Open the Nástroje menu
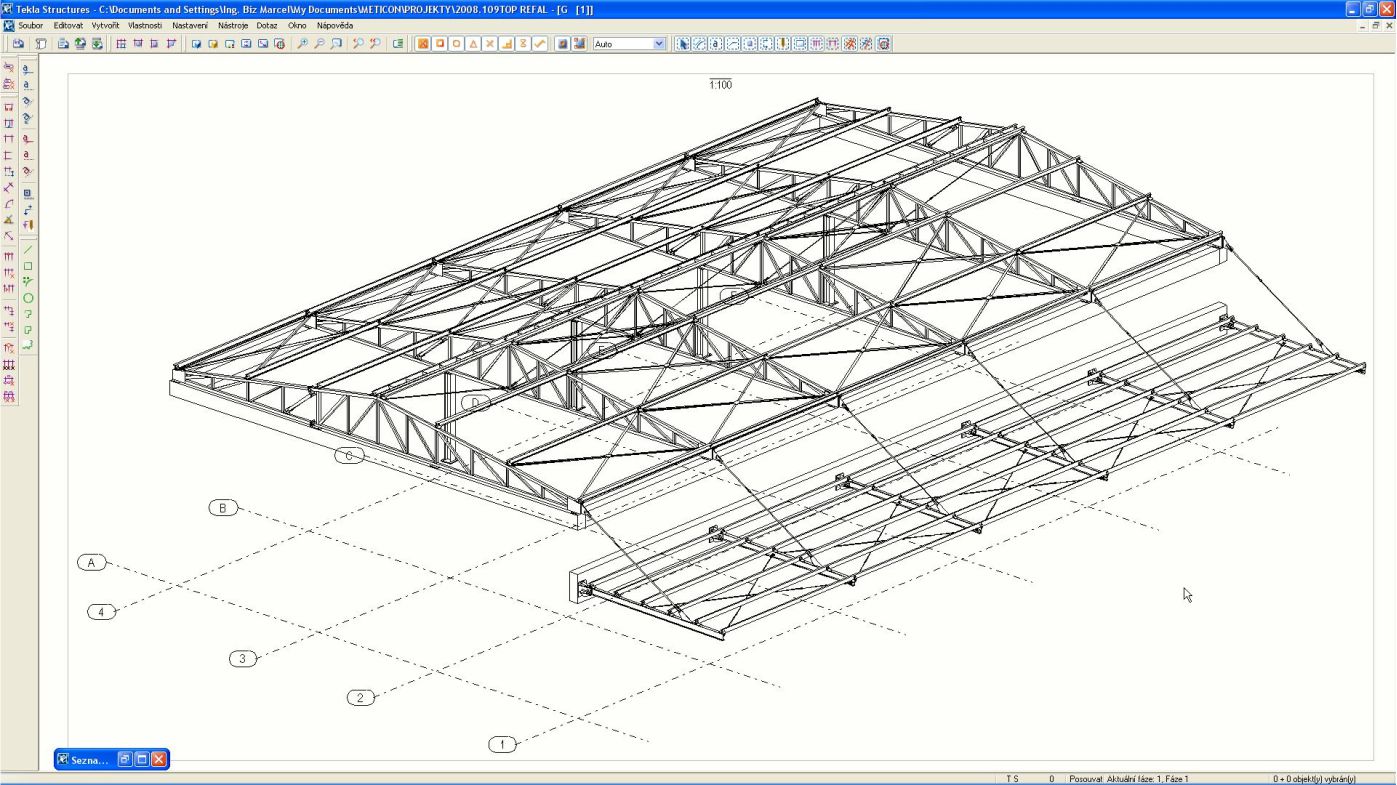This screenshot has height=785, width=1397. tap(232, 25)
